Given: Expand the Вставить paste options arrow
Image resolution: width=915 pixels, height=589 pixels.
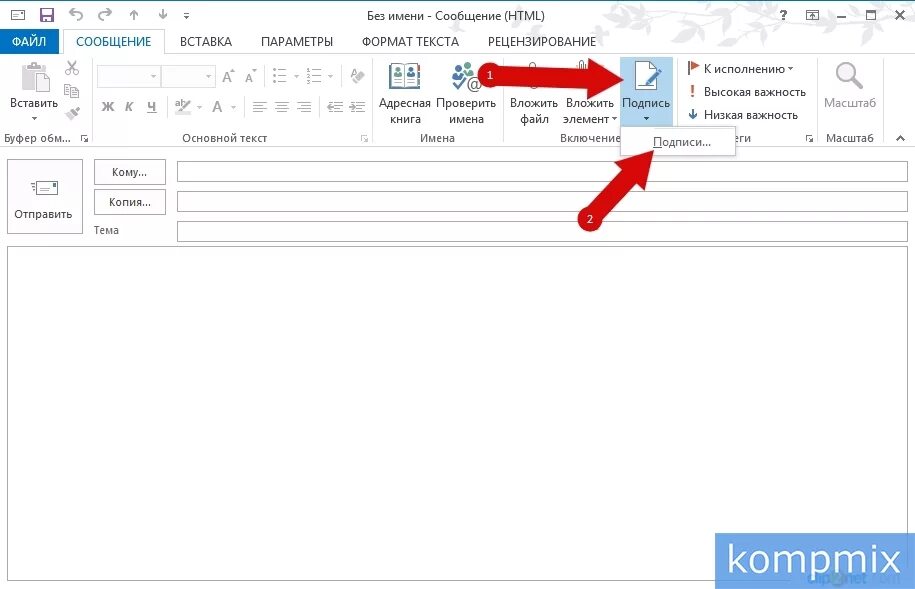Looking at the screenshot, I should coord(34,119).
